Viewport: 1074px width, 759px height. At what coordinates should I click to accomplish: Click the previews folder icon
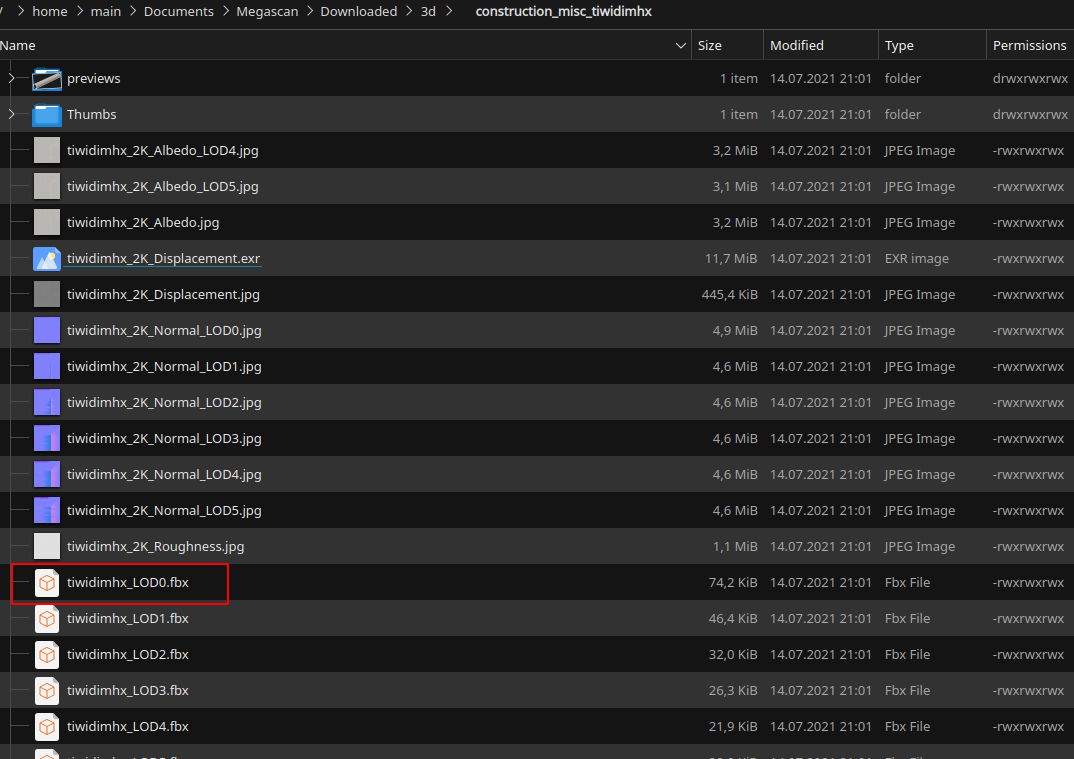tap(47, 78)
